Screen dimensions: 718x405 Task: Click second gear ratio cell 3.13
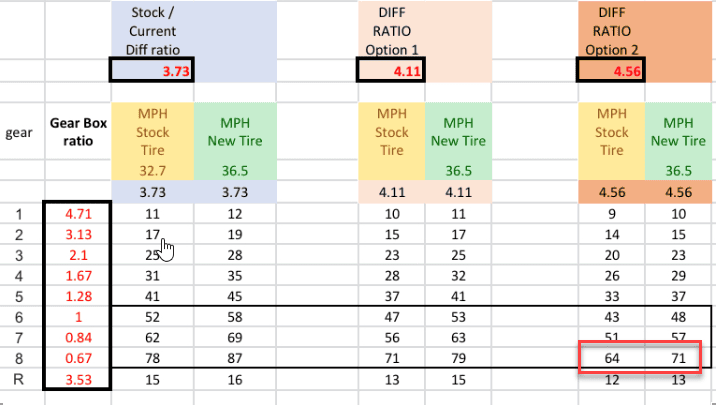[78, 234]
